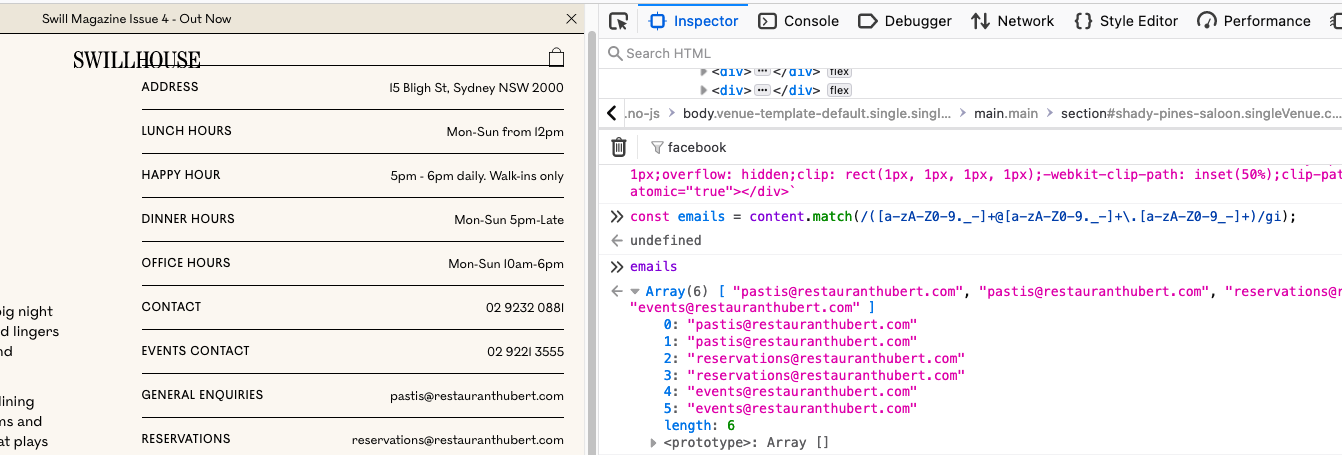Clear console output with the trash icon
Viewport: 1342px width, 455px height.
point(619,147)
